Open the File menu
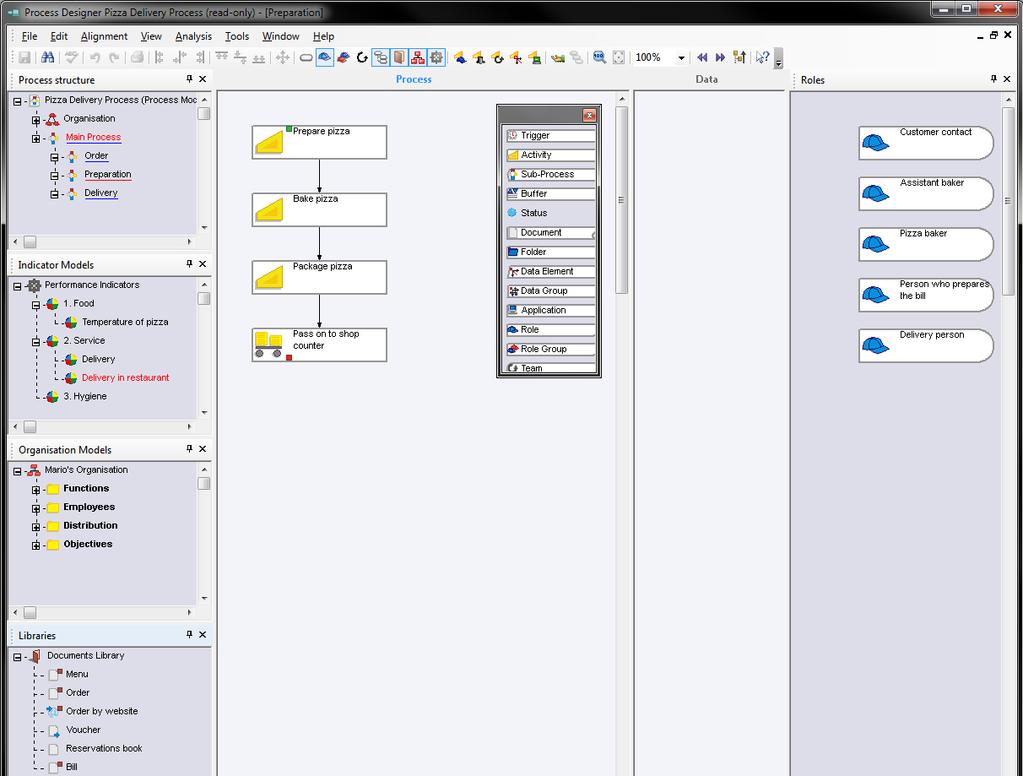The image size is (1023, 776). (29, 37)
